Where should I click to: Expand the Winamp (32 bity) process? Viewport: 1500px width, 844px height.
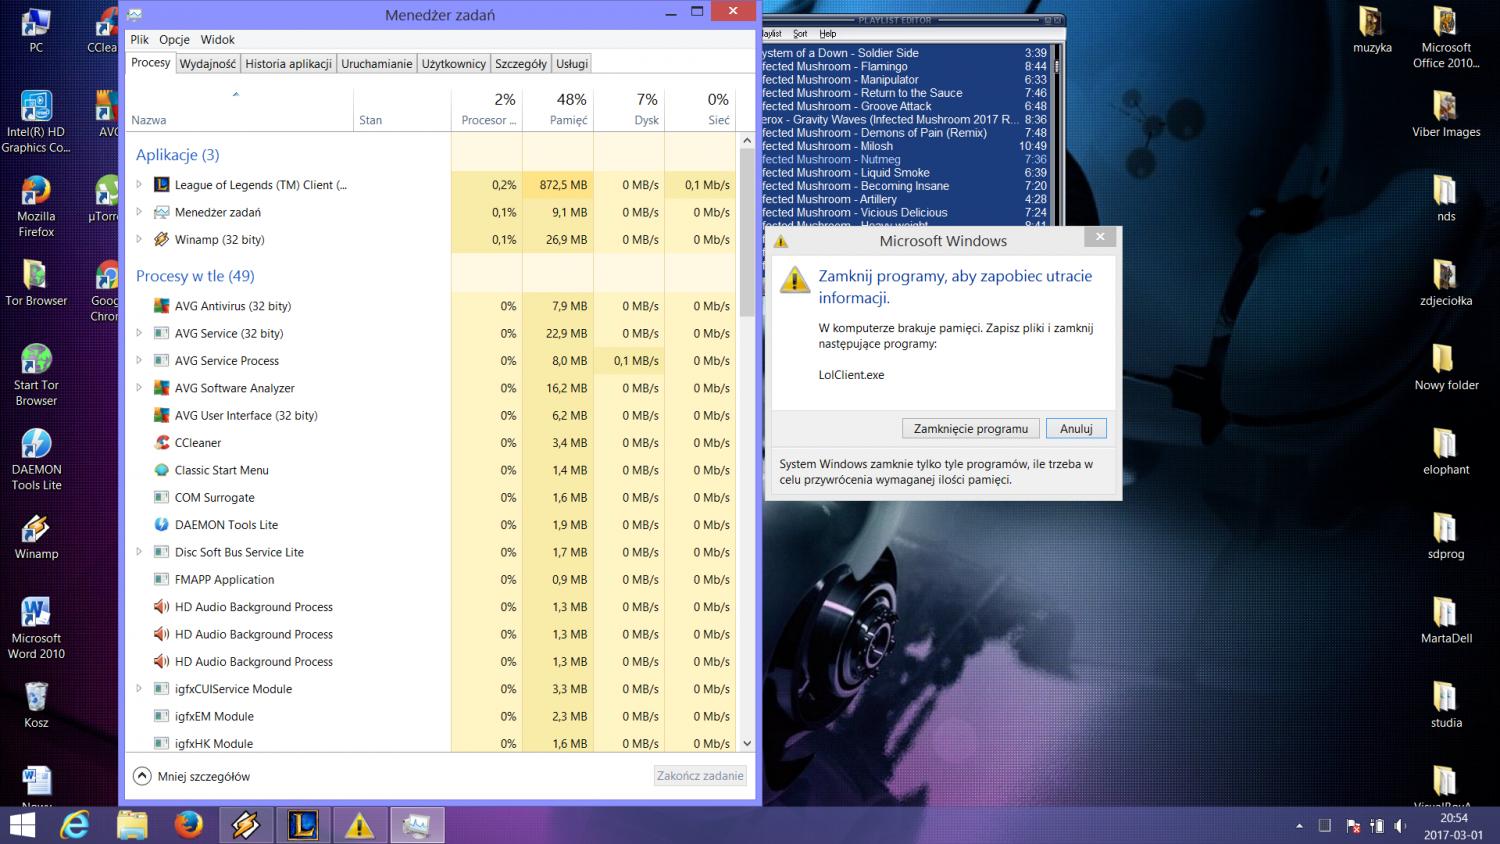(139, 240)
